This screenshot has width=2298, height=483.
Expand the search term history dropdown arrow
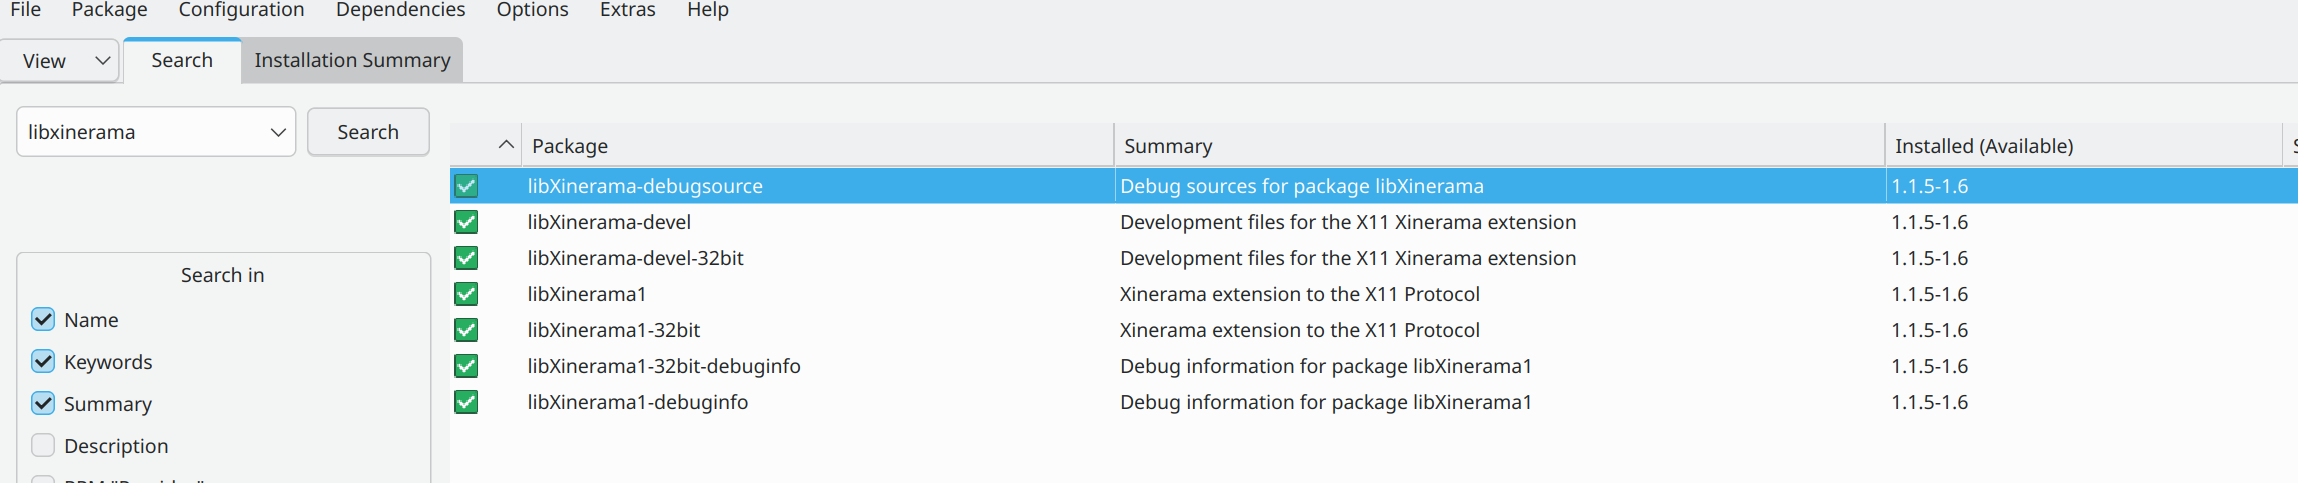coord(278,132)
